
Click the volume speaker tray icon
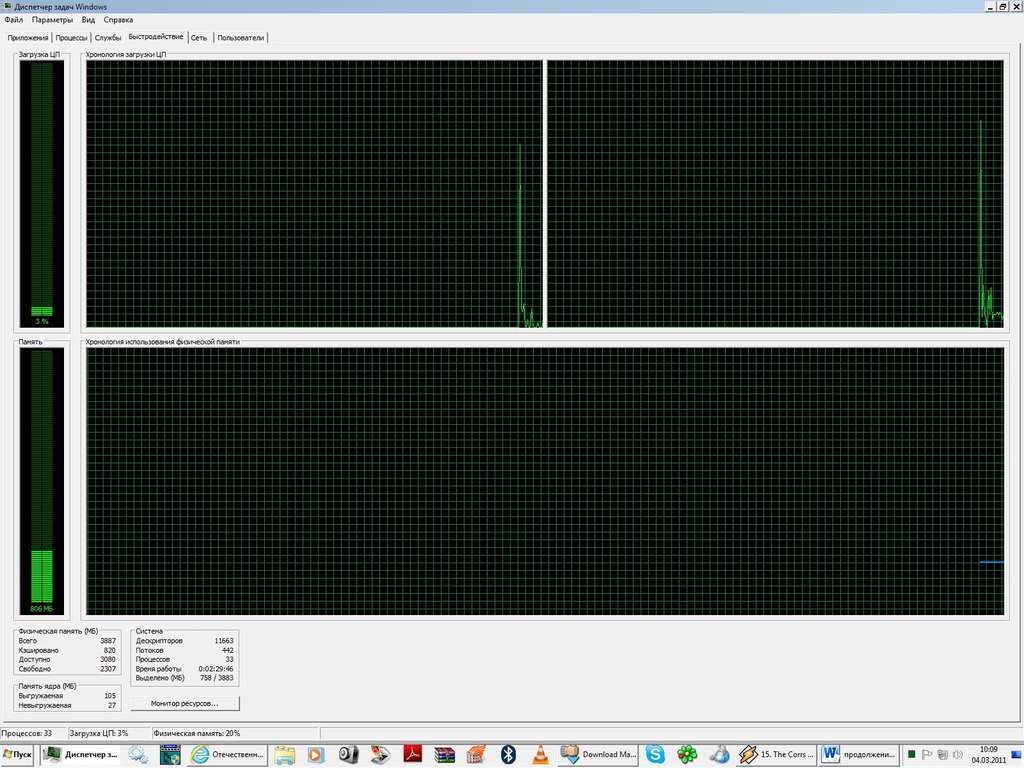(x=957, y=754)
